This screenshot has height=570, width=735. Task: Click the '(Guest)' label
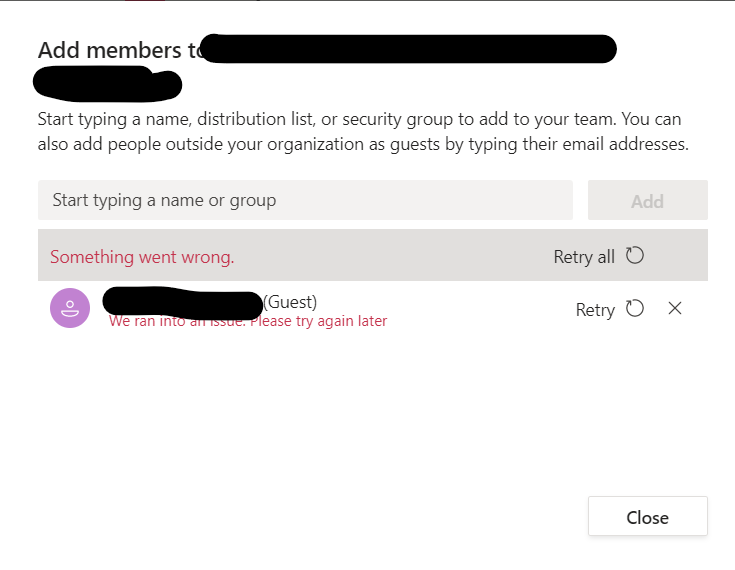[290, 301]
